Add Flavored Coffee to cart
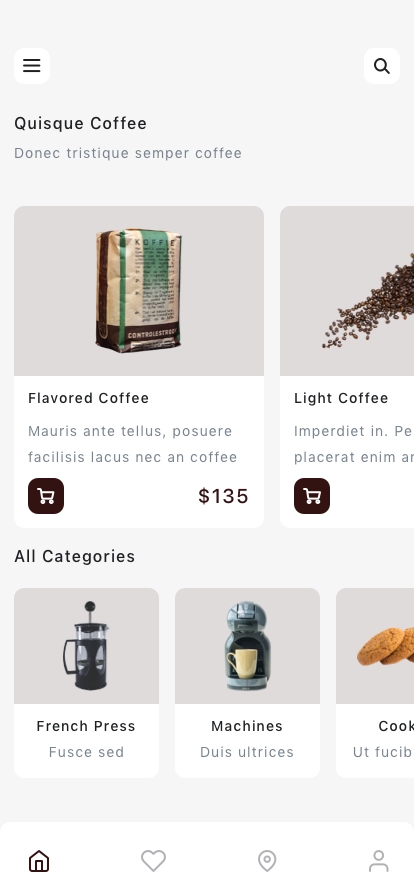 (46, 496)
